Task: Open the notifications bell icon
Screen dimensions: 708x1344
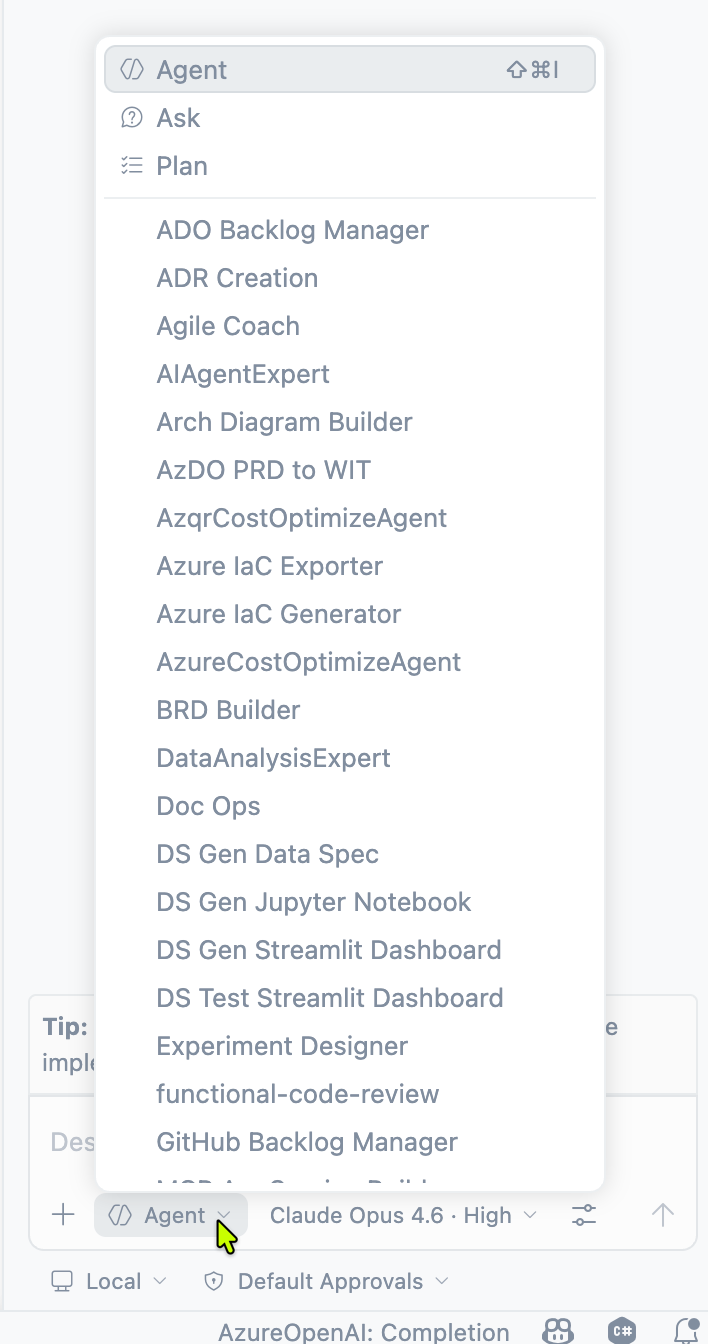Action: pyautogui.click(x=686, y=1331)
